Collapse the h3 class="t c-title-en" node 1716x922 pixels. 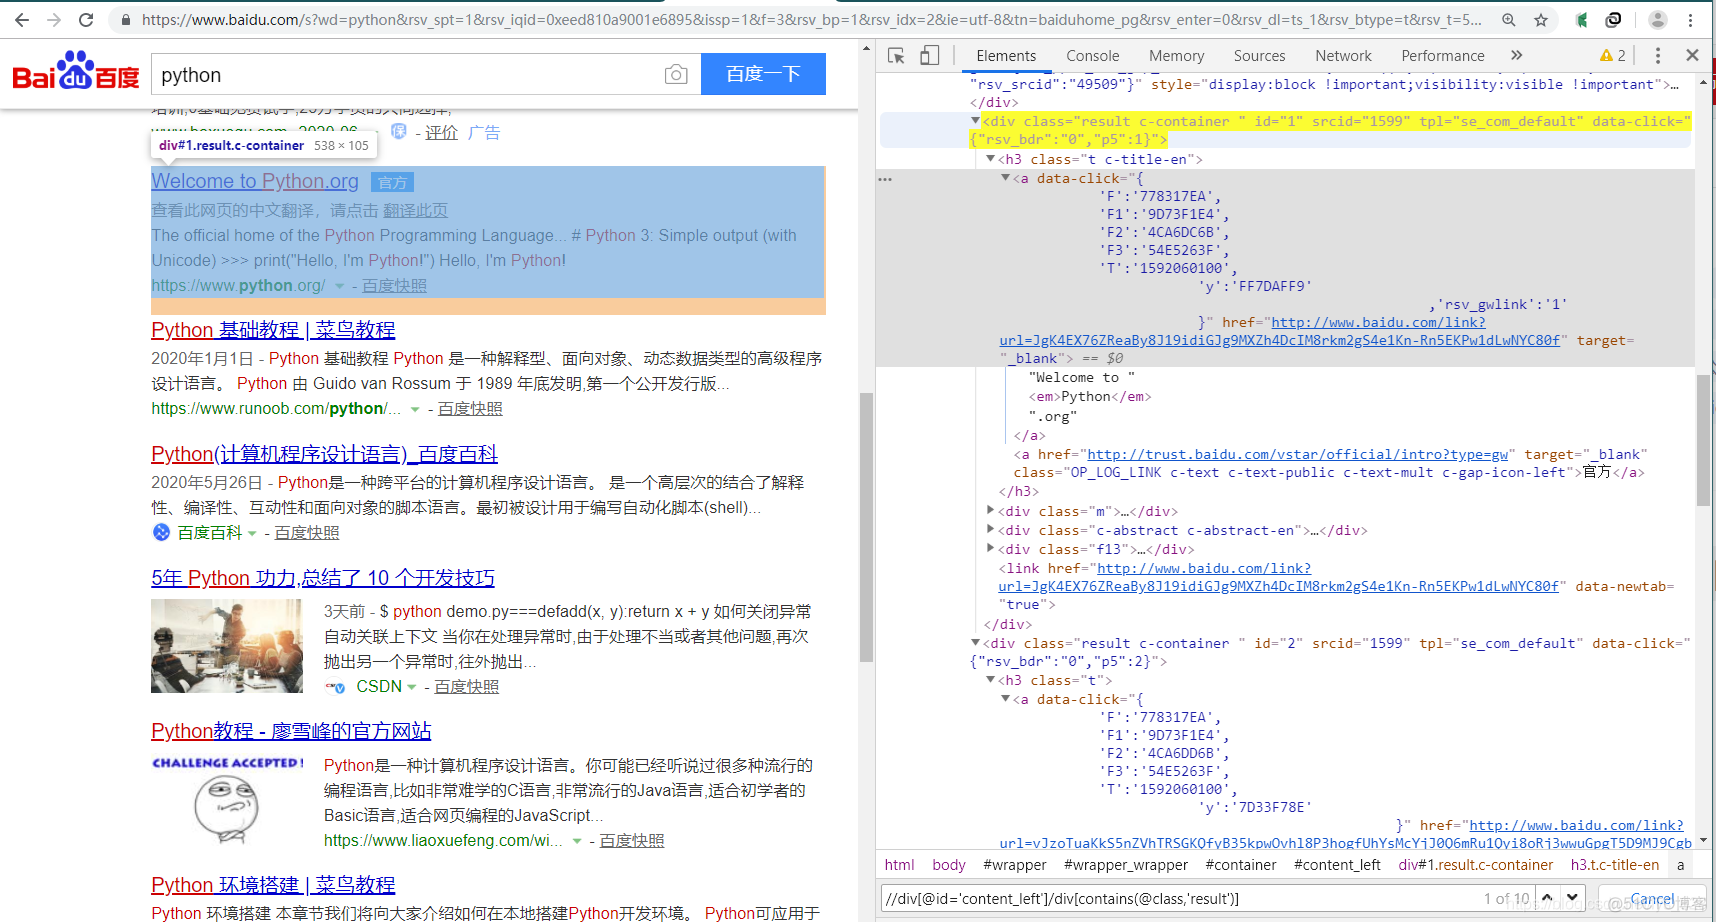coord(991,159)
